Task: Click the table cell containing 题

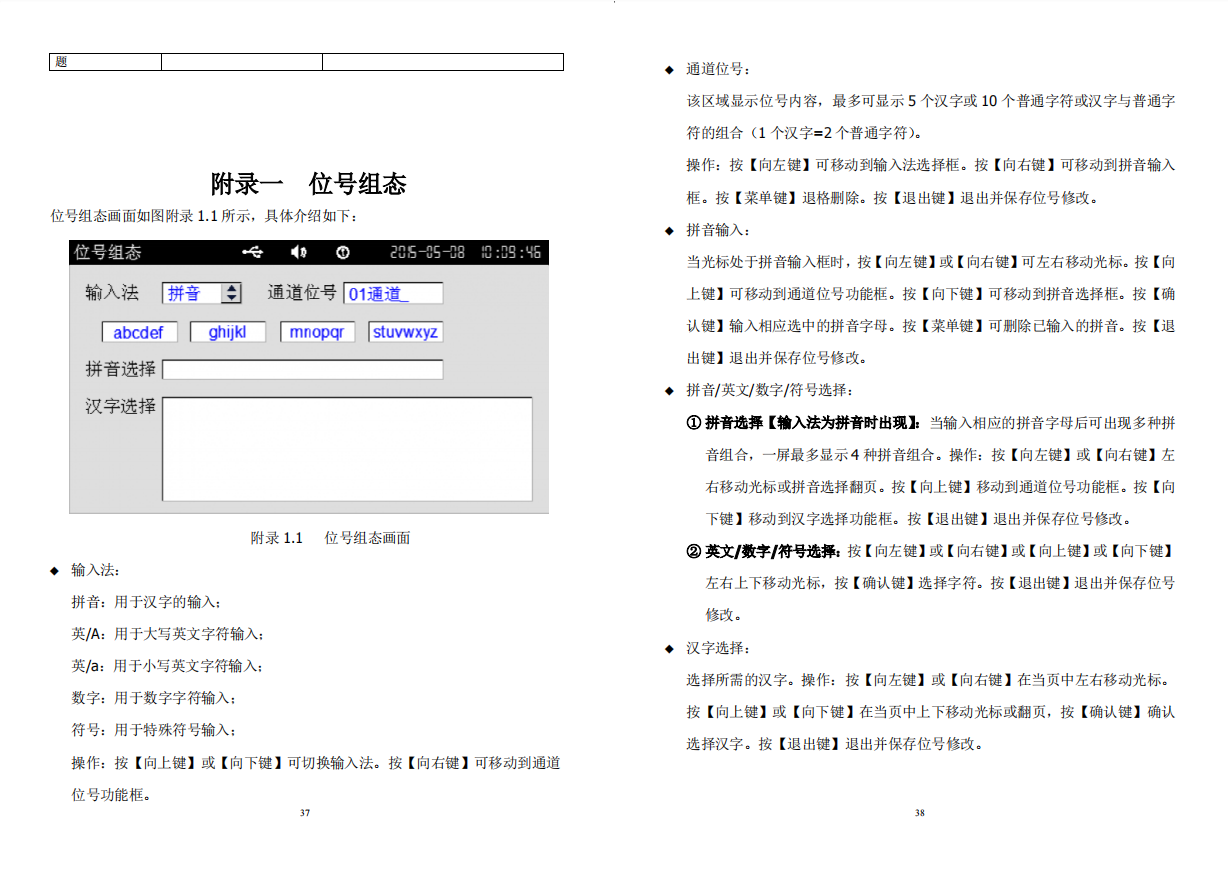Action: coord(105,62)
